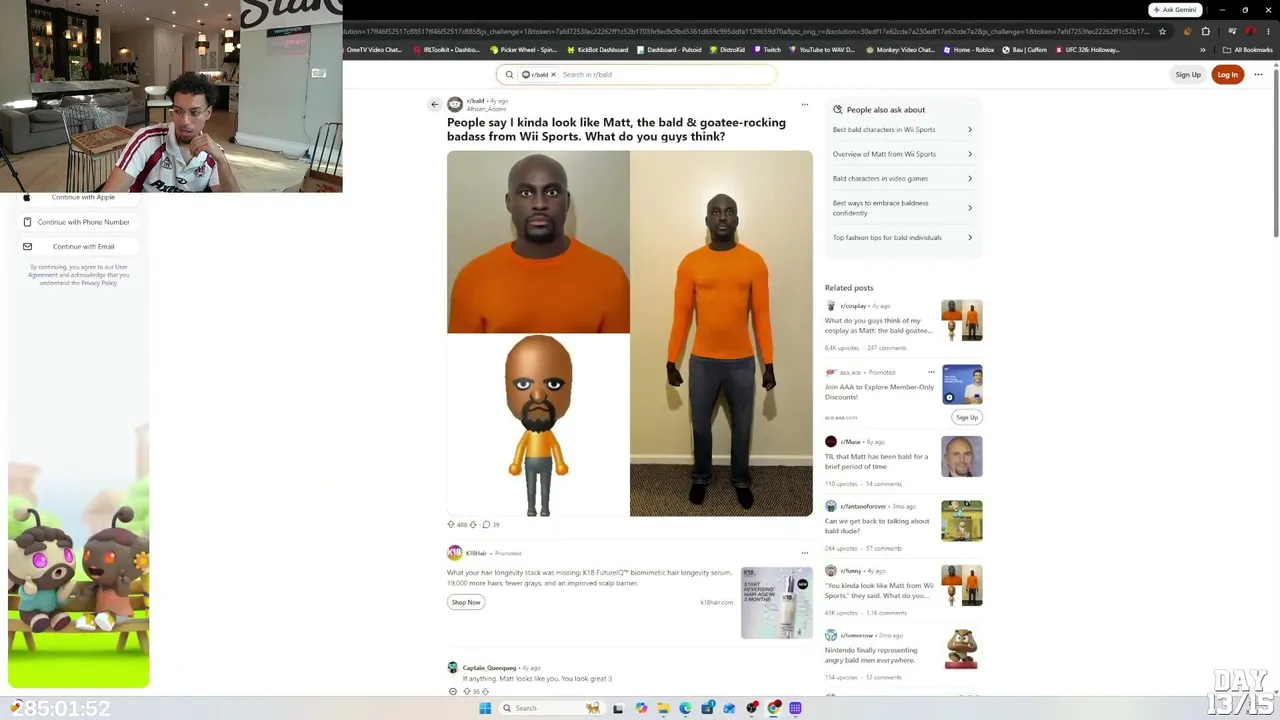This screenshot has height=720, width=1280.
Task: Upvote the Matt from Wii Sports post
Action: point(451,524)
